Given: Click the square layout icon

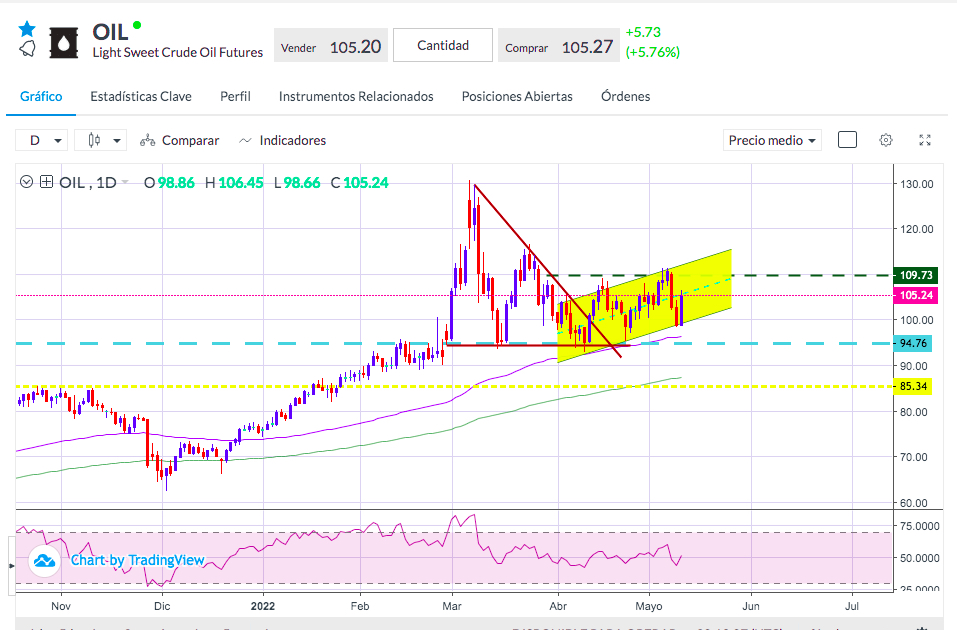Looking at the screenshot, I should pyautogui.click(x=847, y=140).
